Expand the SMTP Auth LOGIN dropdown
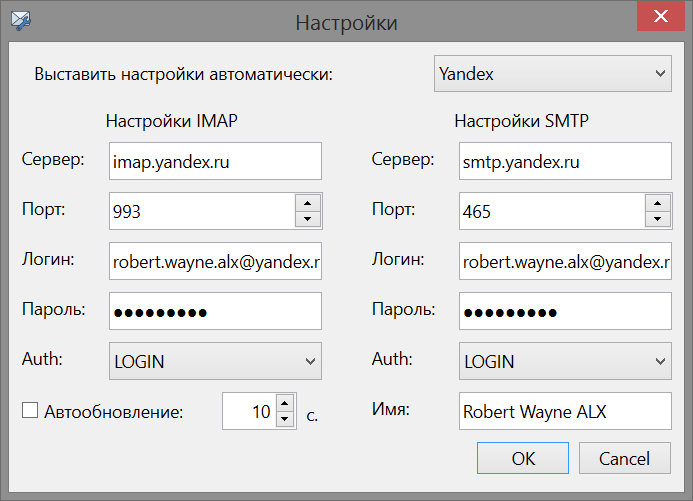 [x=565, y=361]
